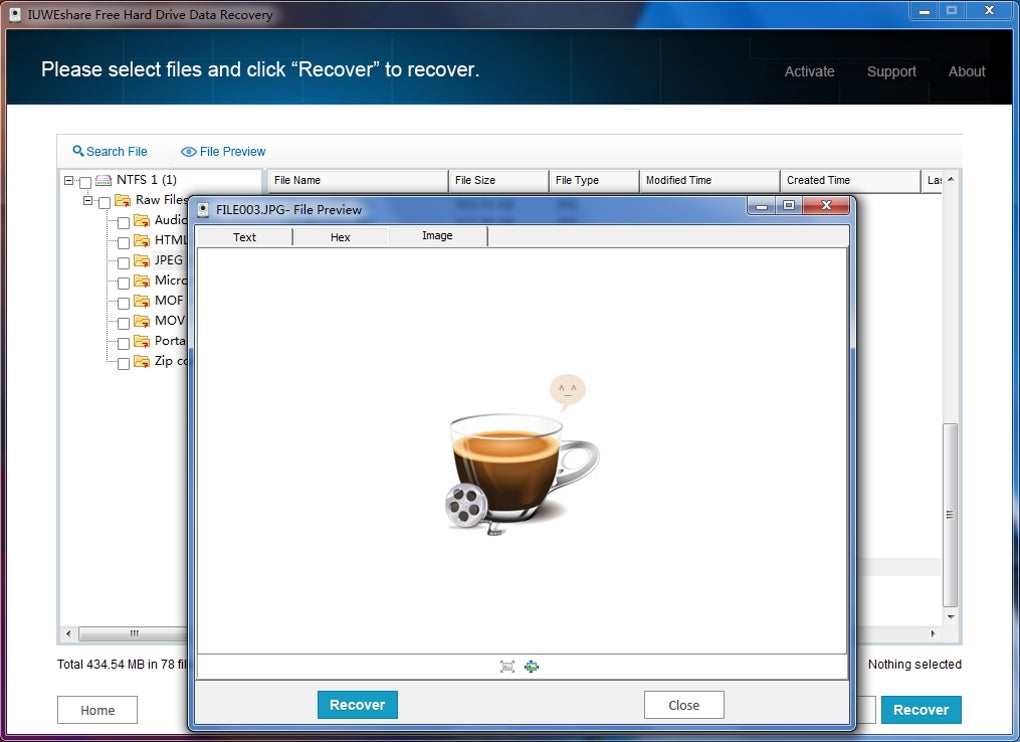Open the Activate menu item
Screen dimensions: 1020x742
point(809,72)
